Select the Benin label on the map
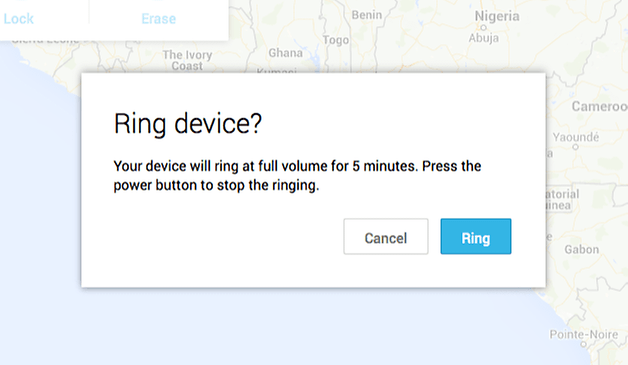This screenshot has height=365, width=628. (x=367, y=15)
